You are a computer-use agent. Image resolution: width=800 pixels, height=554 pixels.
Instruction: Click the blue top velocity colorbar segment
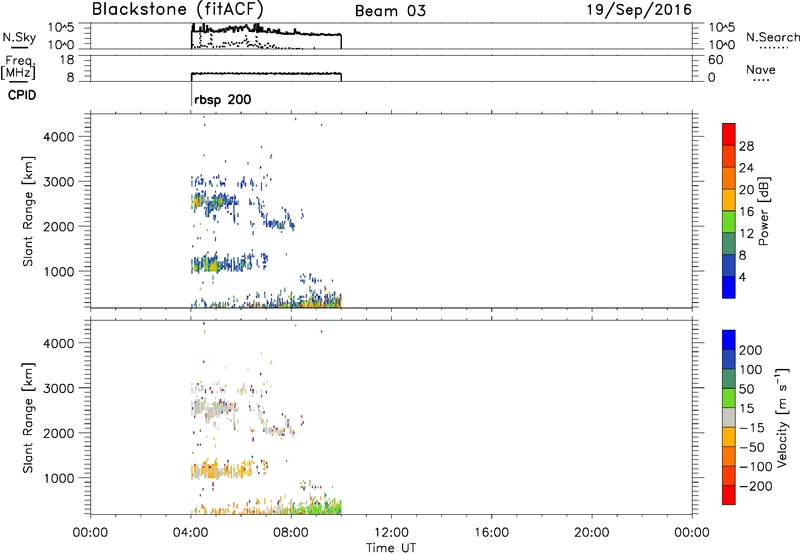pos(729,340)
